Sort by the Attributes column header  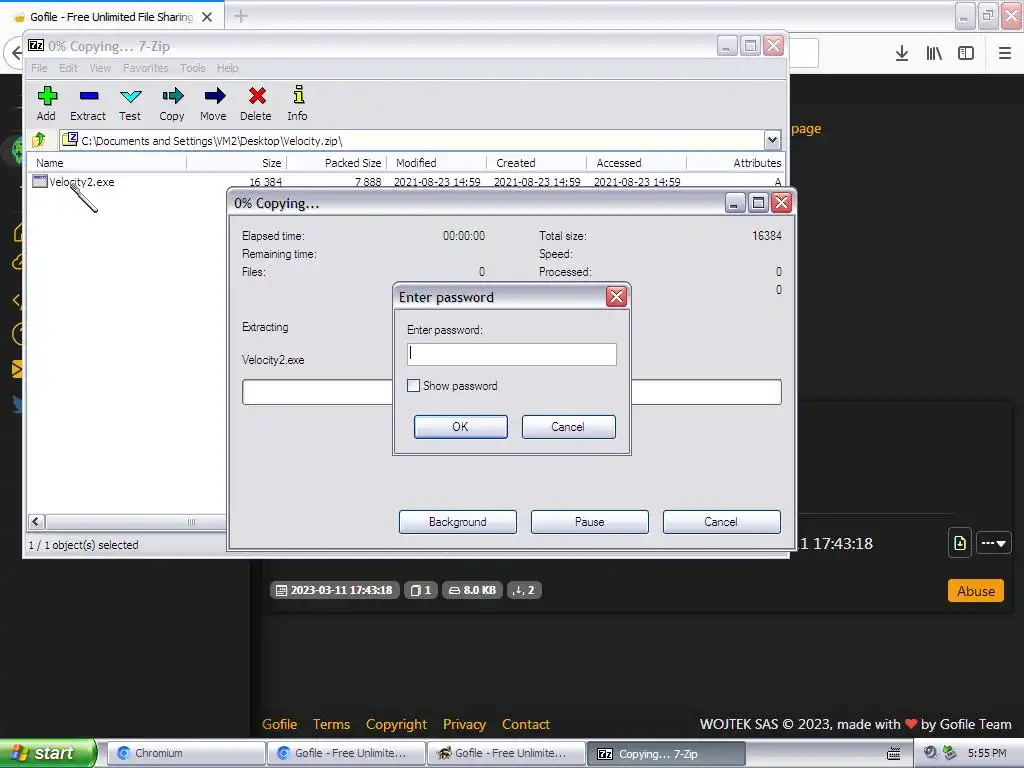click(x=736, y=163)
